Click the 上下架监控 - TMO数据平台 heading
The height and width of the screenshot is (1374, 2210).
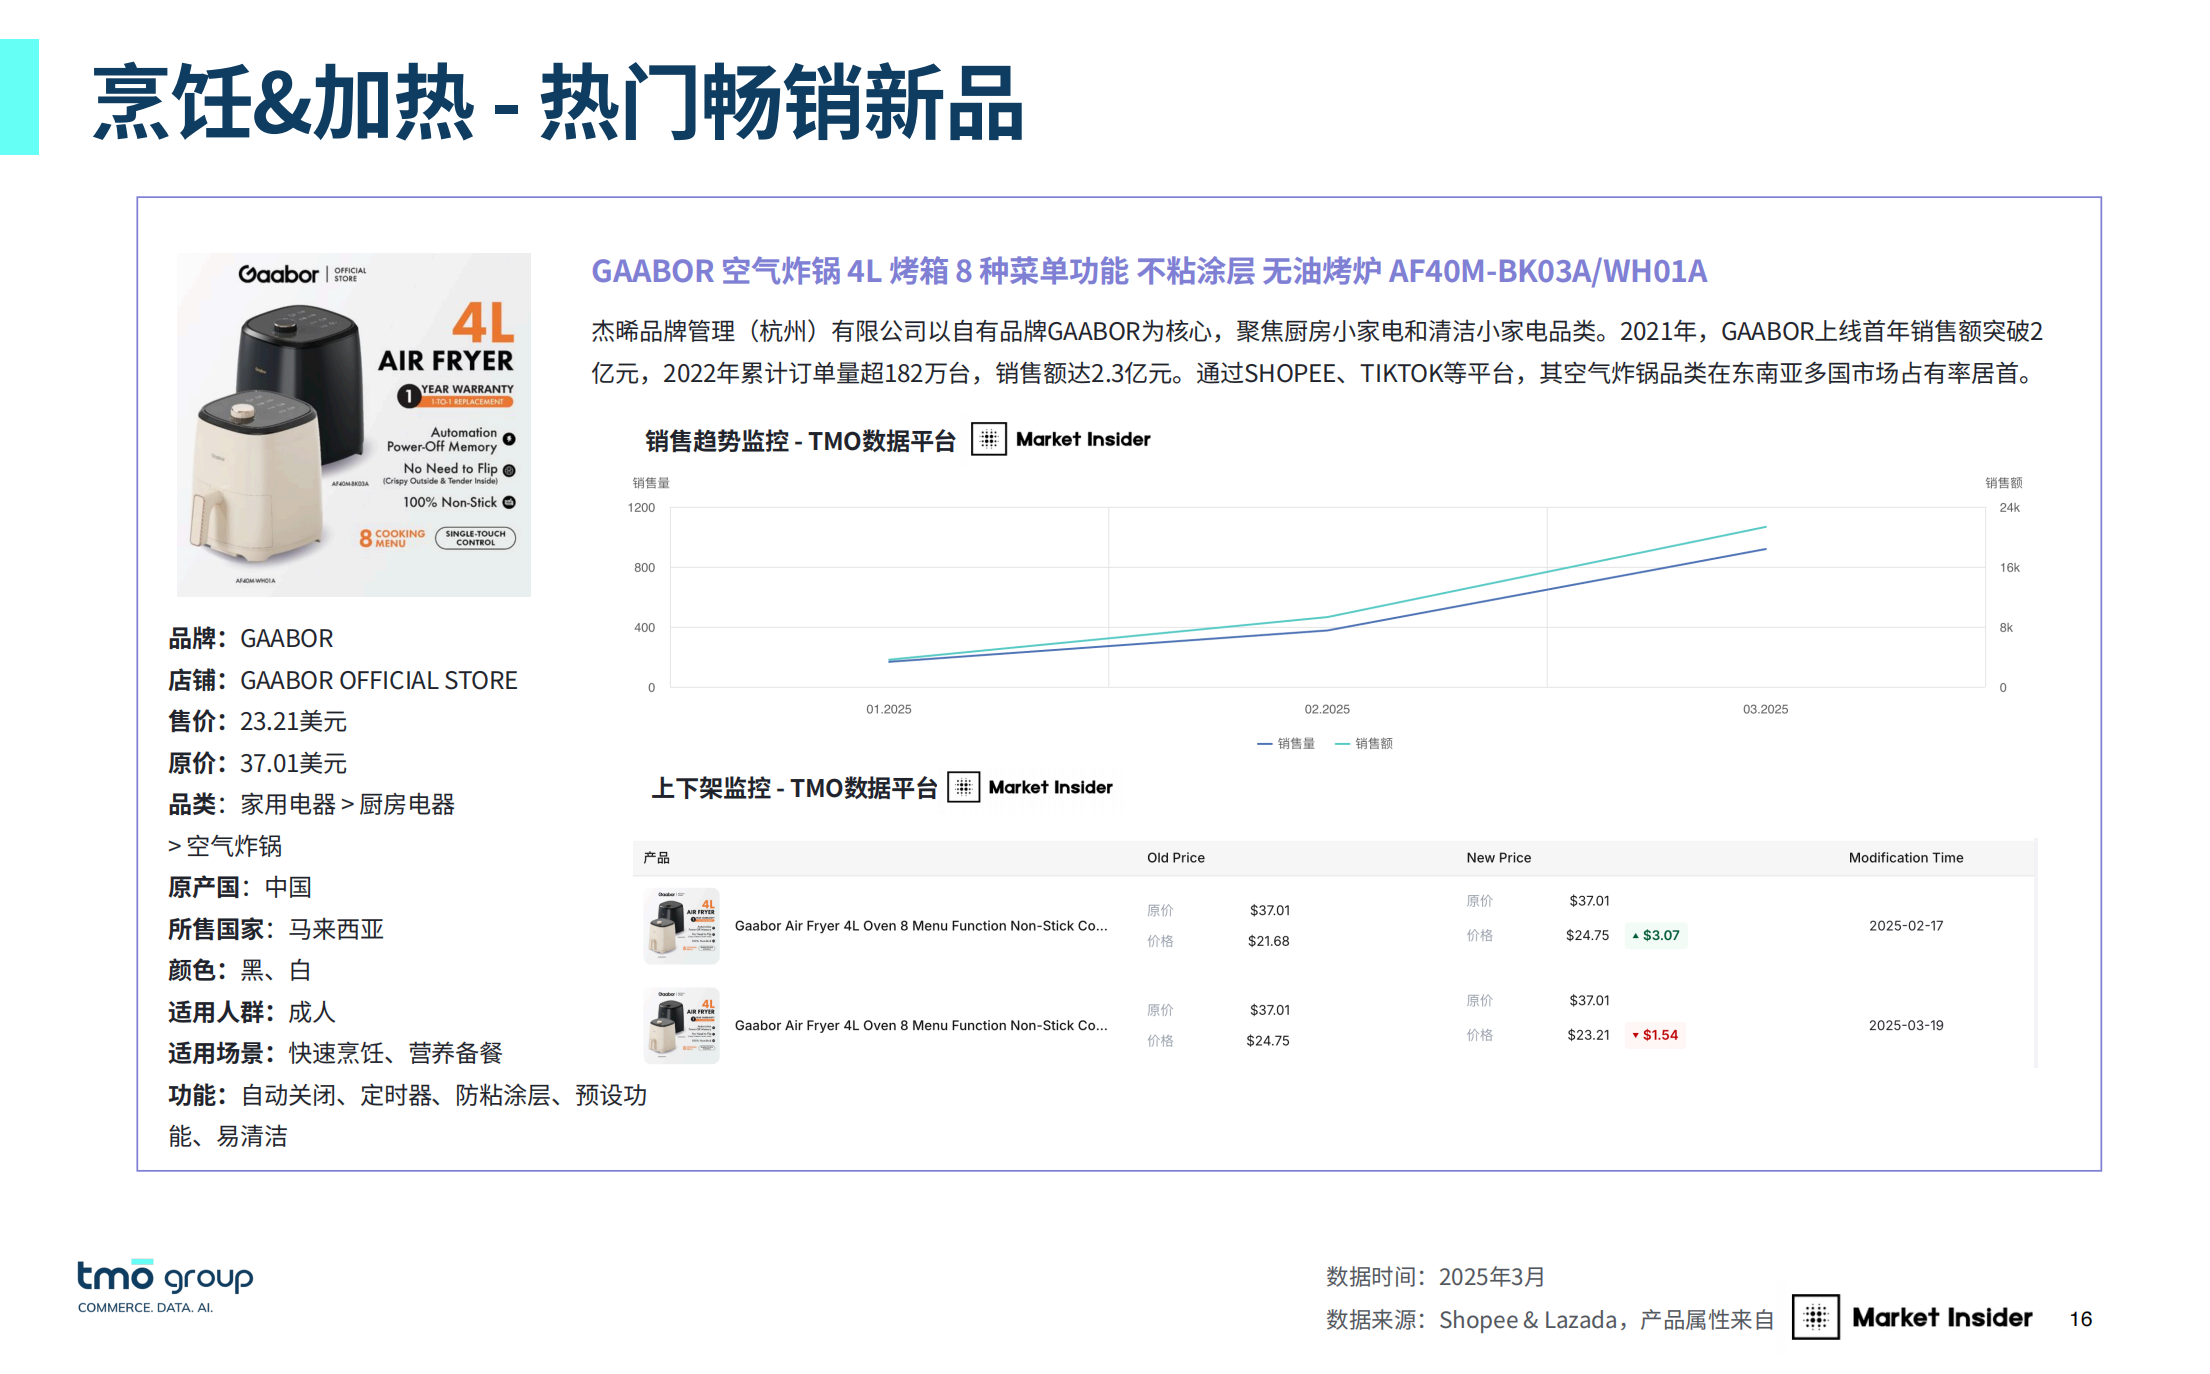pos(794,788)
